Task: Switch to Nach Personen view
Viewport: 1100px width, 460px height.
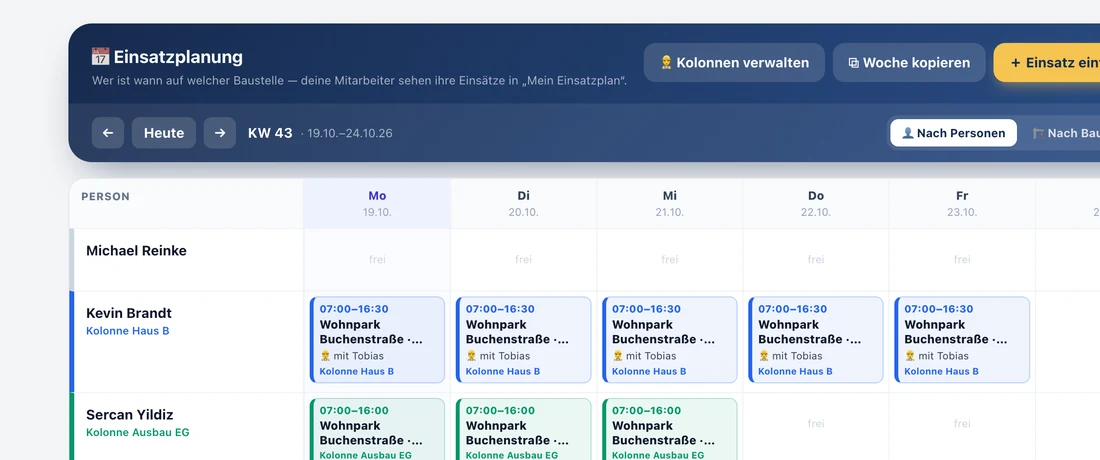Action: [x=953, y=133]
